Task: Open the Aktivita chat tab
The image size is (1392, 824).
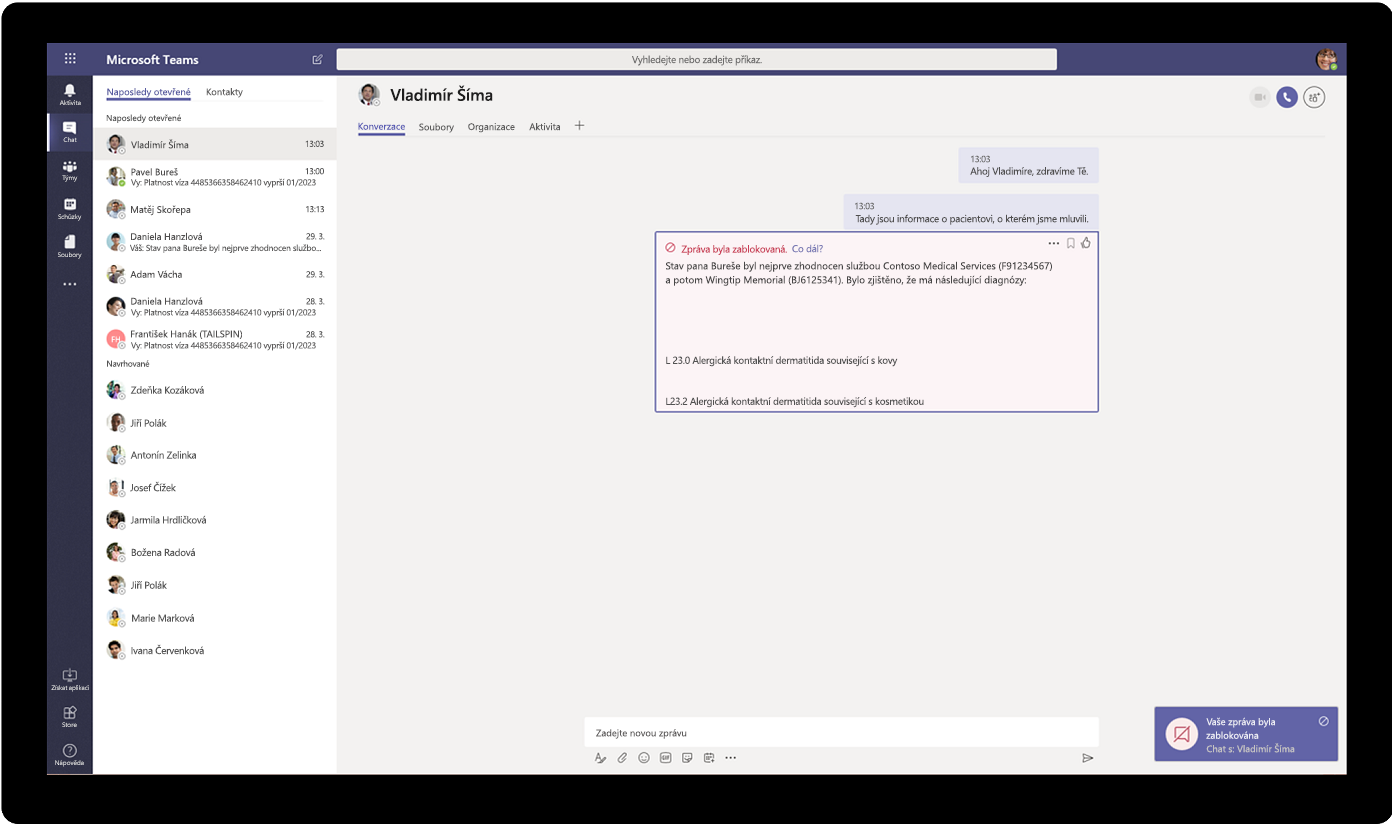Action: tap(545, 127)
